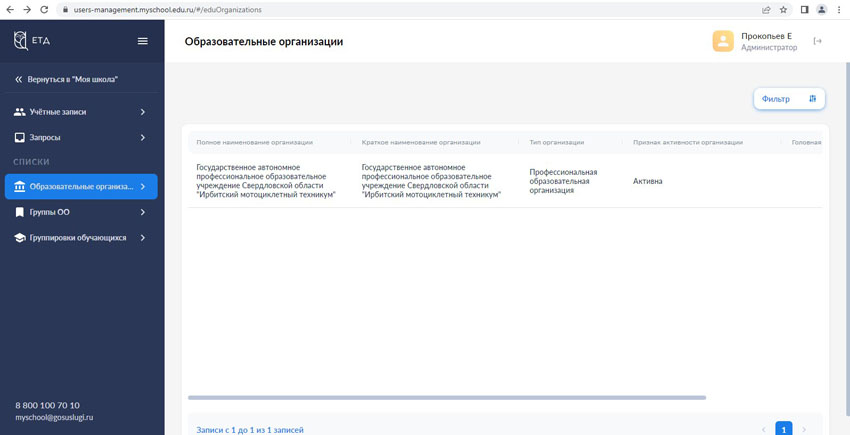The image size is (850, 435).
Task: Select page 1 in pagination
Action: (783, 429)
